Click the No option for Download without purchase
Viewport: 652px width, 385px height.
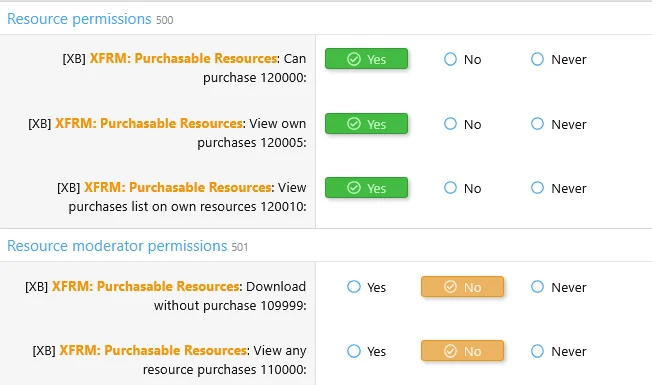(462, 287)
